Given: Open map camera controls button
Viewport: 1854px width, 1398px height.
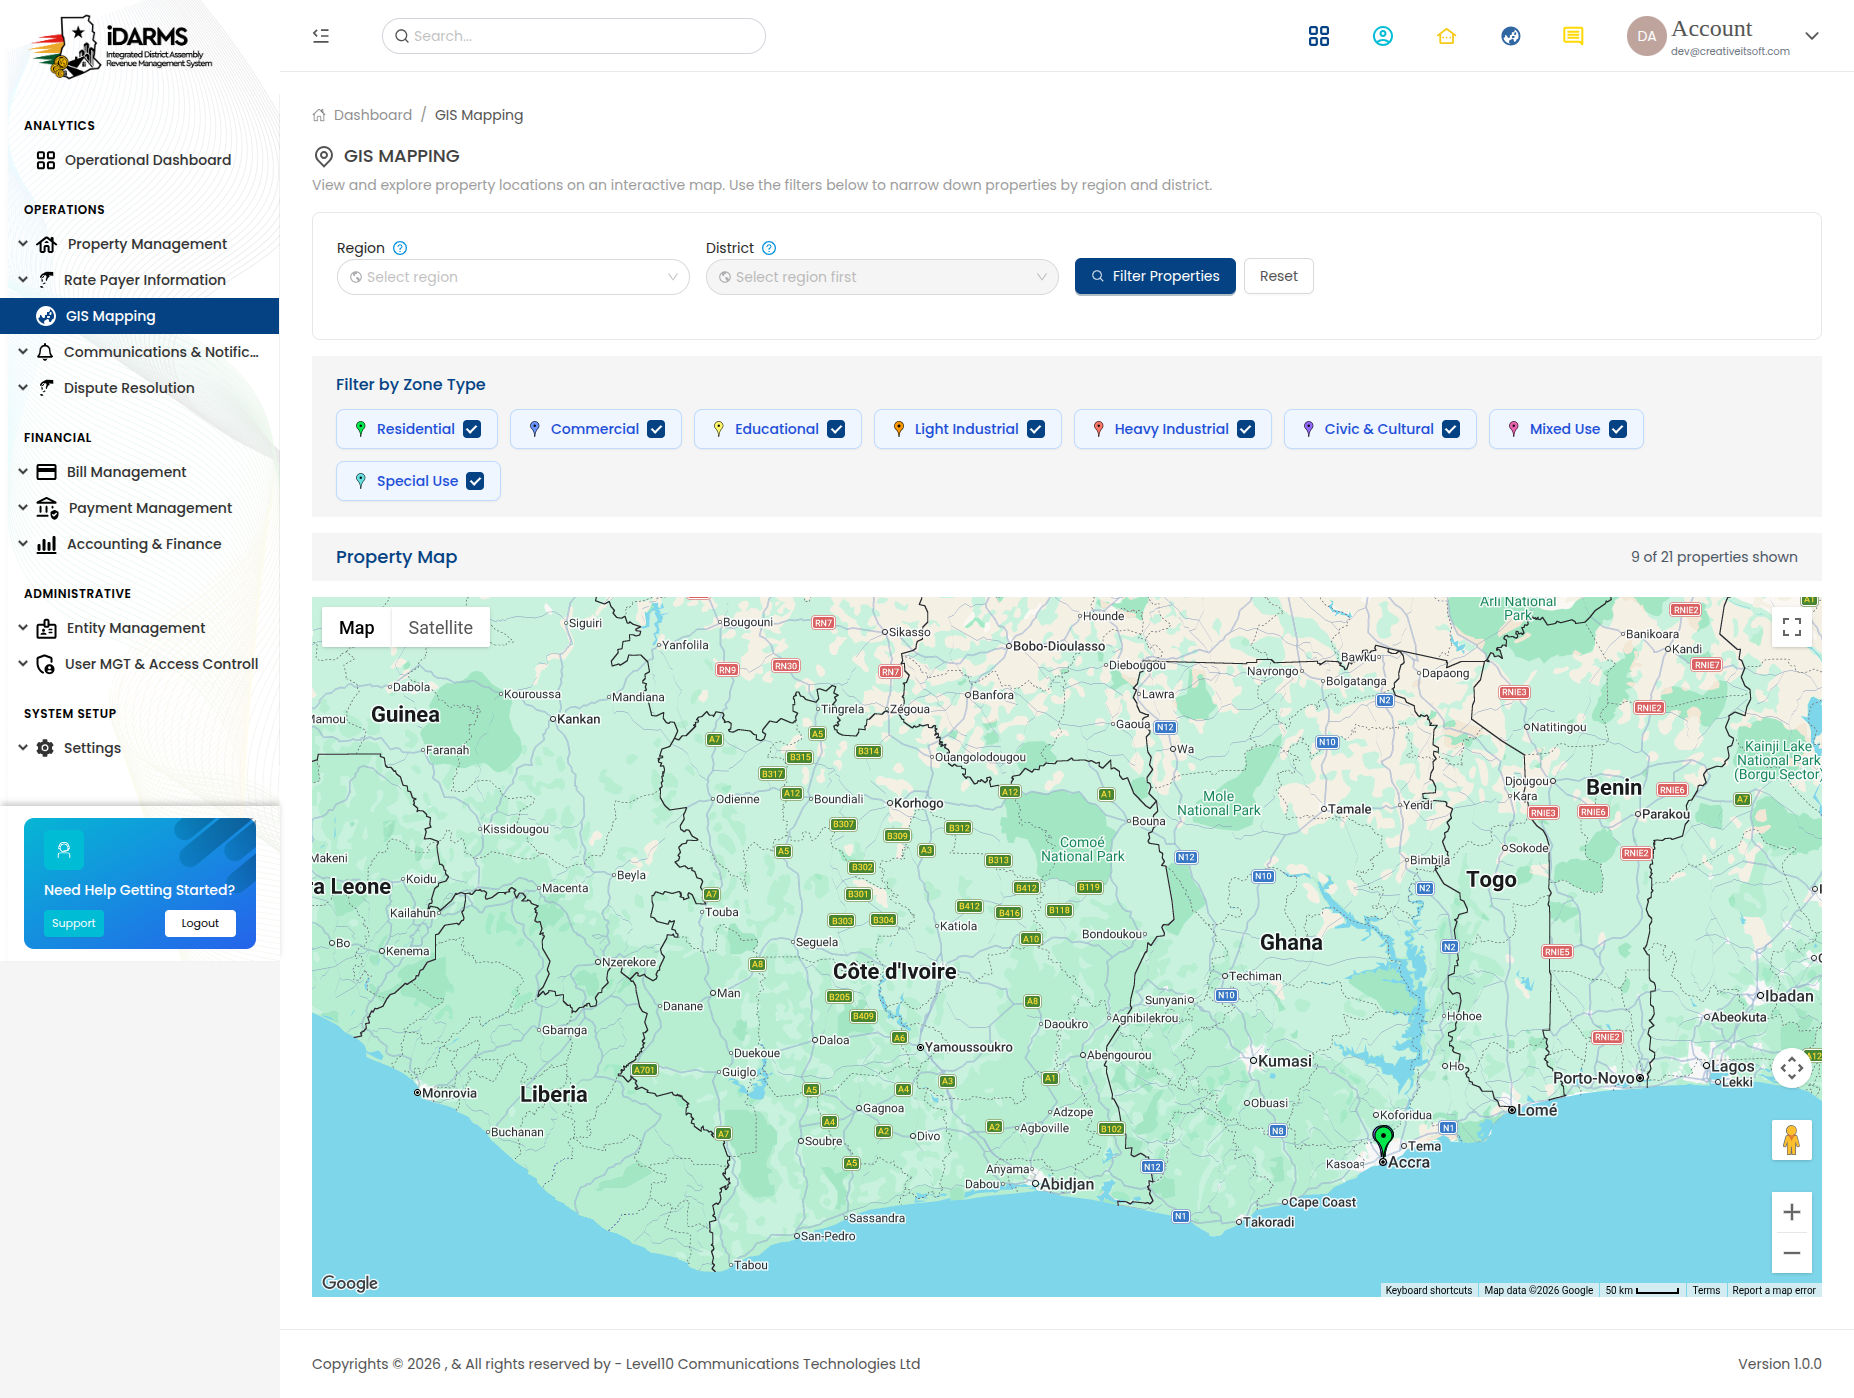Looking at the screenshot, I should coord(1792,1068).
